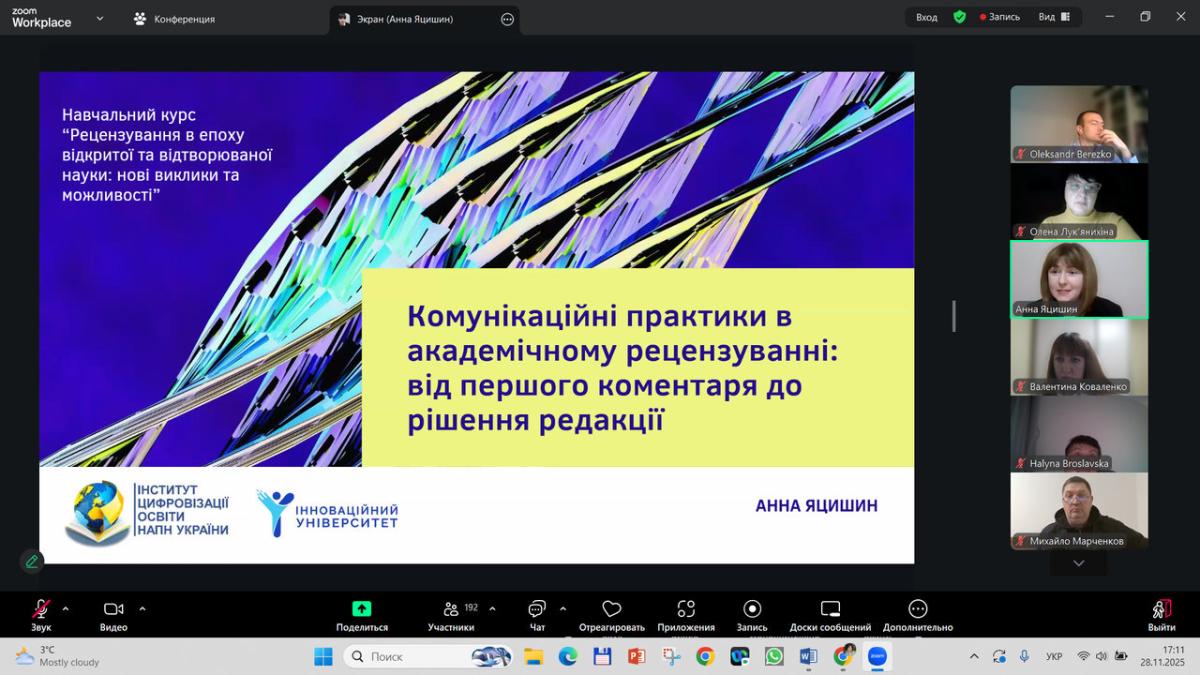Expand video options arrow beside camera
The height and width of the screenshot is (675, 1200).
click(x=142, y=608)
